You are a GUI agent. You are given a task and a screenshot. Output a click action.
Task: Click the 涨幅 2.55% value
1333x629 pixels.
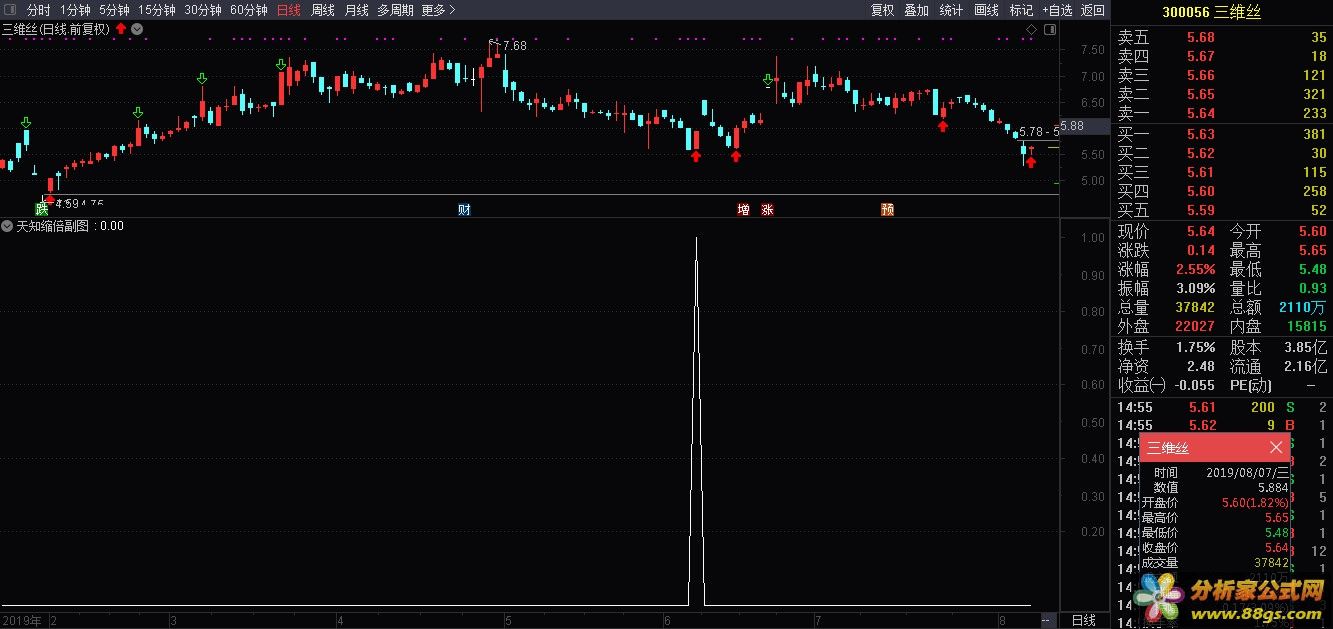tap(1195, 269)
